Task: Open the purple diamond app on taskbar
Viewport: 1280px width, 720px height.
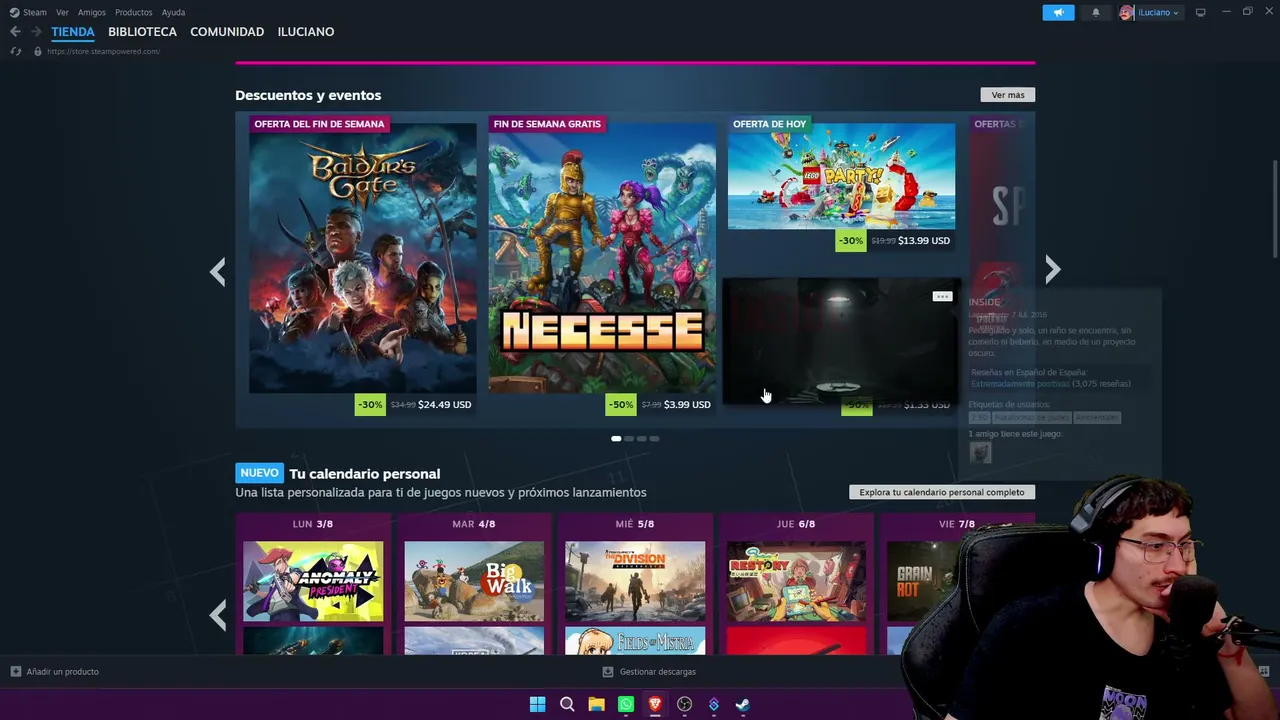Action: coord(714,704)
